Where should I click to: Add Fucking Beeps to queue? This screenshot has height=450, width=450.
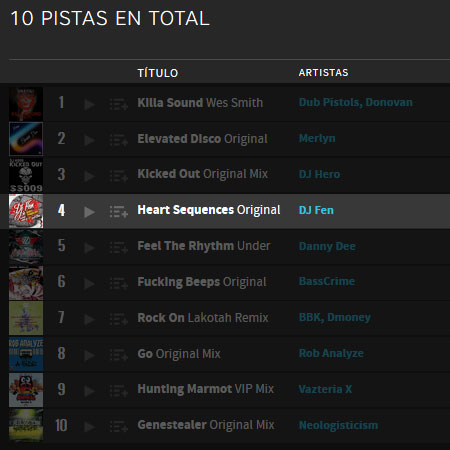point(119,284)
